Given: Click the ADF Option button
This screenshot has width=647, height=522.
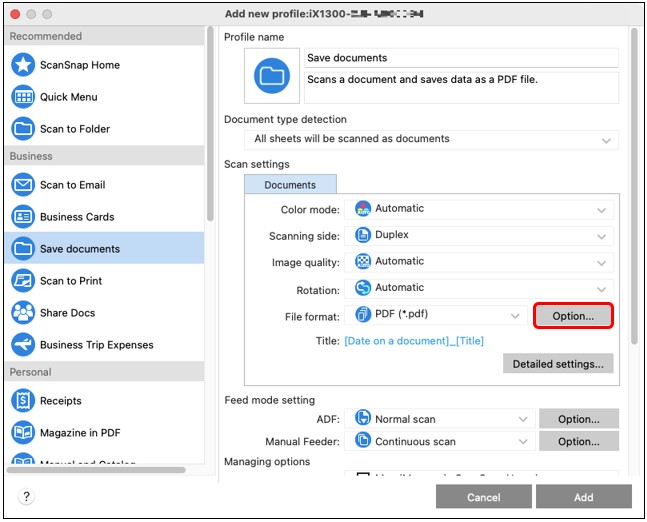Looking at the screenshot, I should pyautogui.click(x=579, y=419).
